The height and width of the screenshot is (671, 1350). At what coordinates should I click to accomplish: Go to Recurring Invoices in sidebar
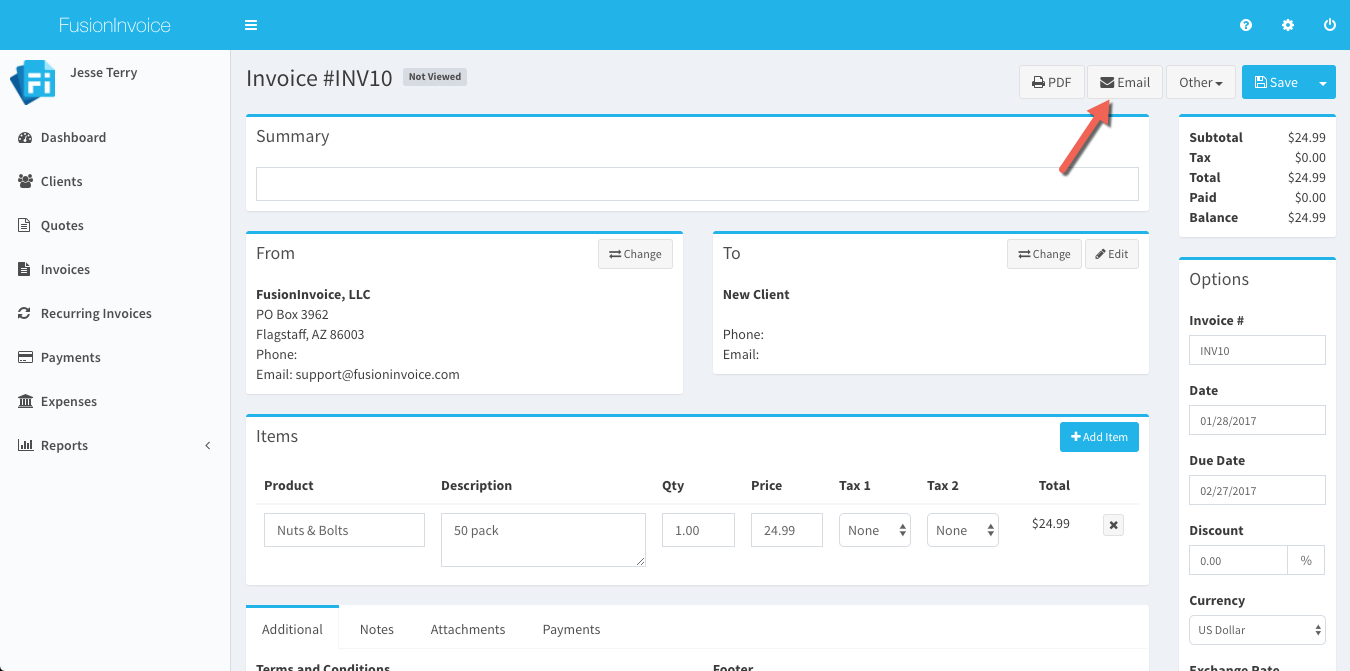(x=96, y=313)
